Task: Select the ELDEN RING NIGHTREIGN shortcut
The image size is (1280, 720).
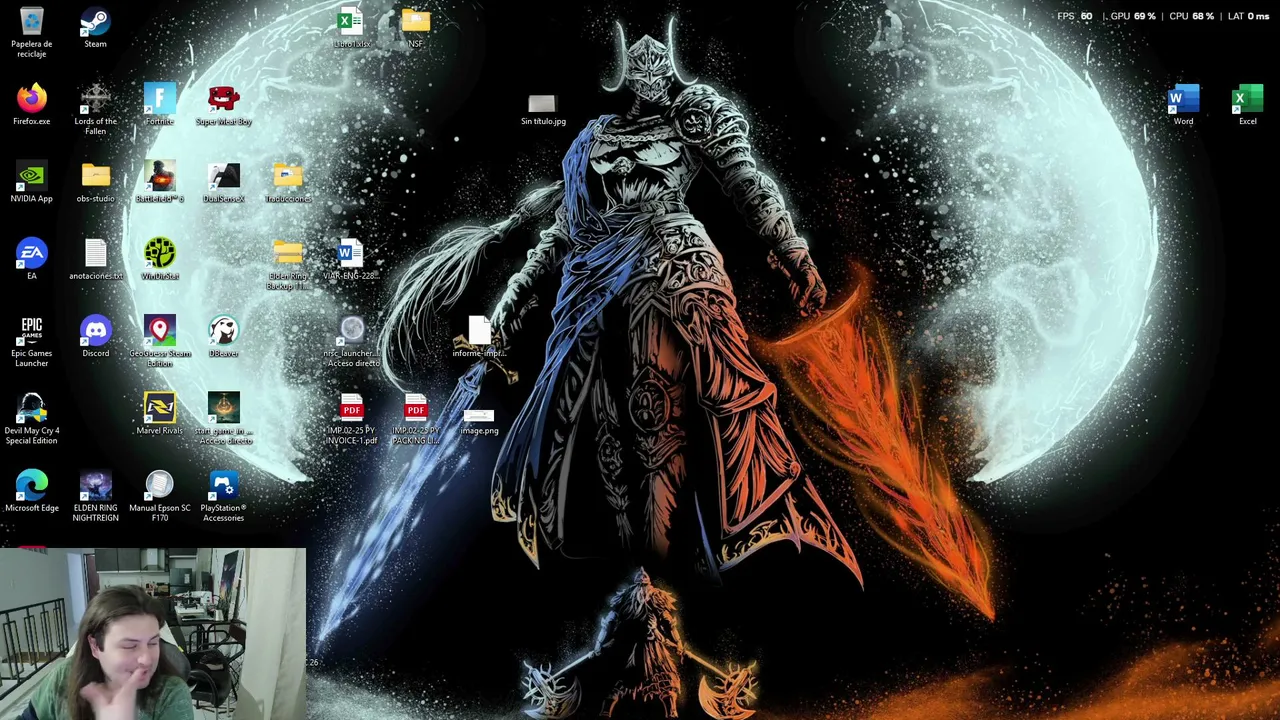Action: [x=95, y=496]
